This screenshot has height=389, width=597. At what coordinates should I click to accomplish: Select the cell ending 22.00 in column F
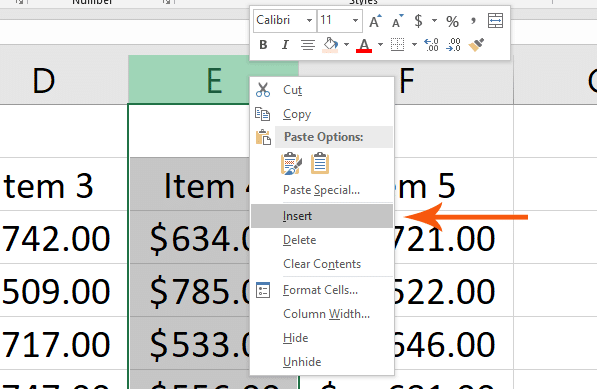click(454, 290)
